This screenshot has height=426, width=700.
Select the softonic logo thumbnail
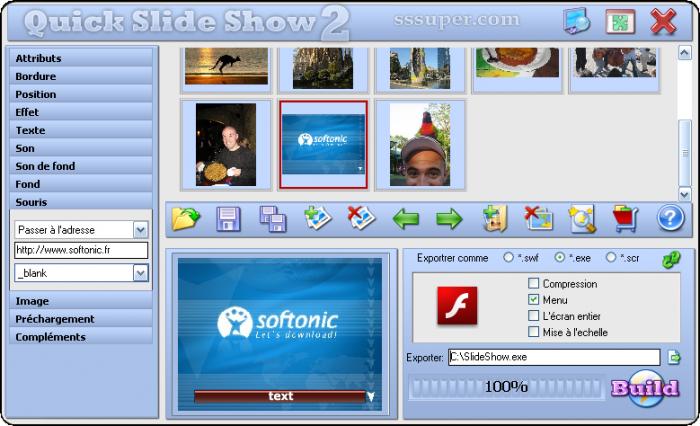tap(323, 144)
